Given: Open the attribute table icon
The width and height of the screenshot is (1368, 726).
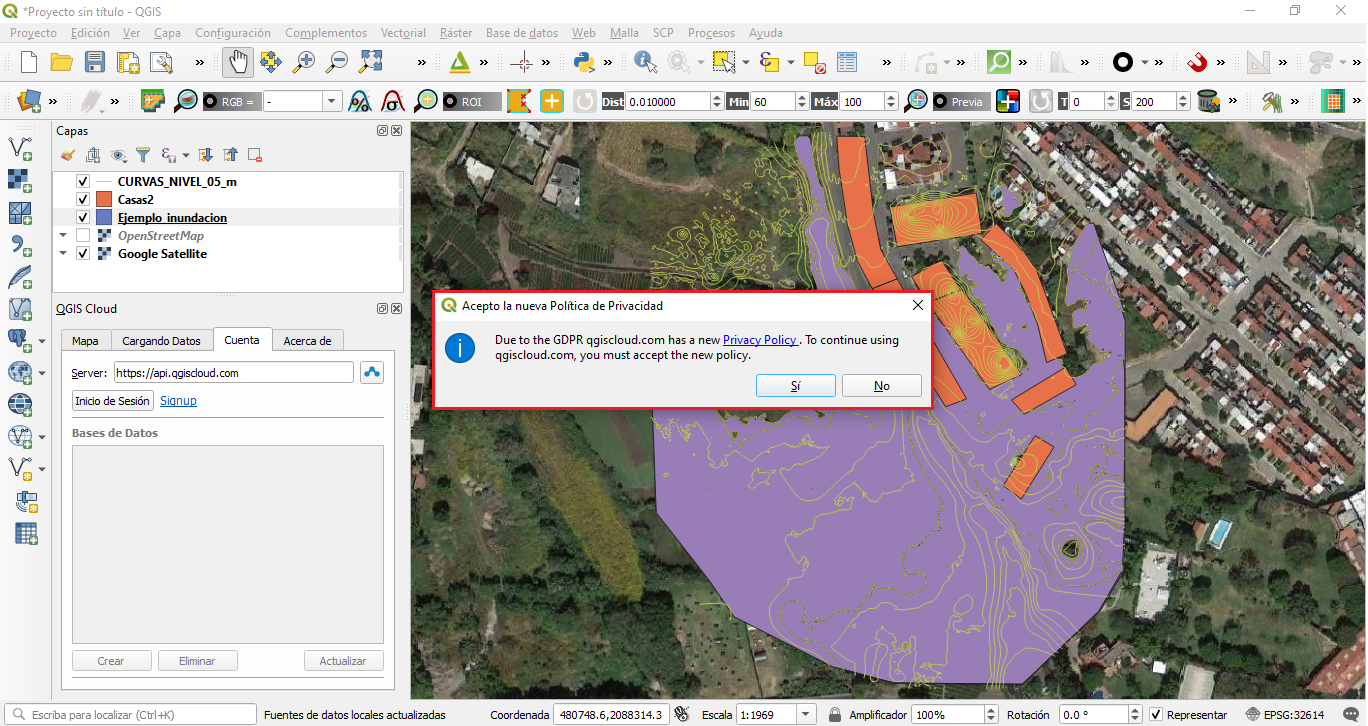Looking at the screenshot, I should [847, 62].
